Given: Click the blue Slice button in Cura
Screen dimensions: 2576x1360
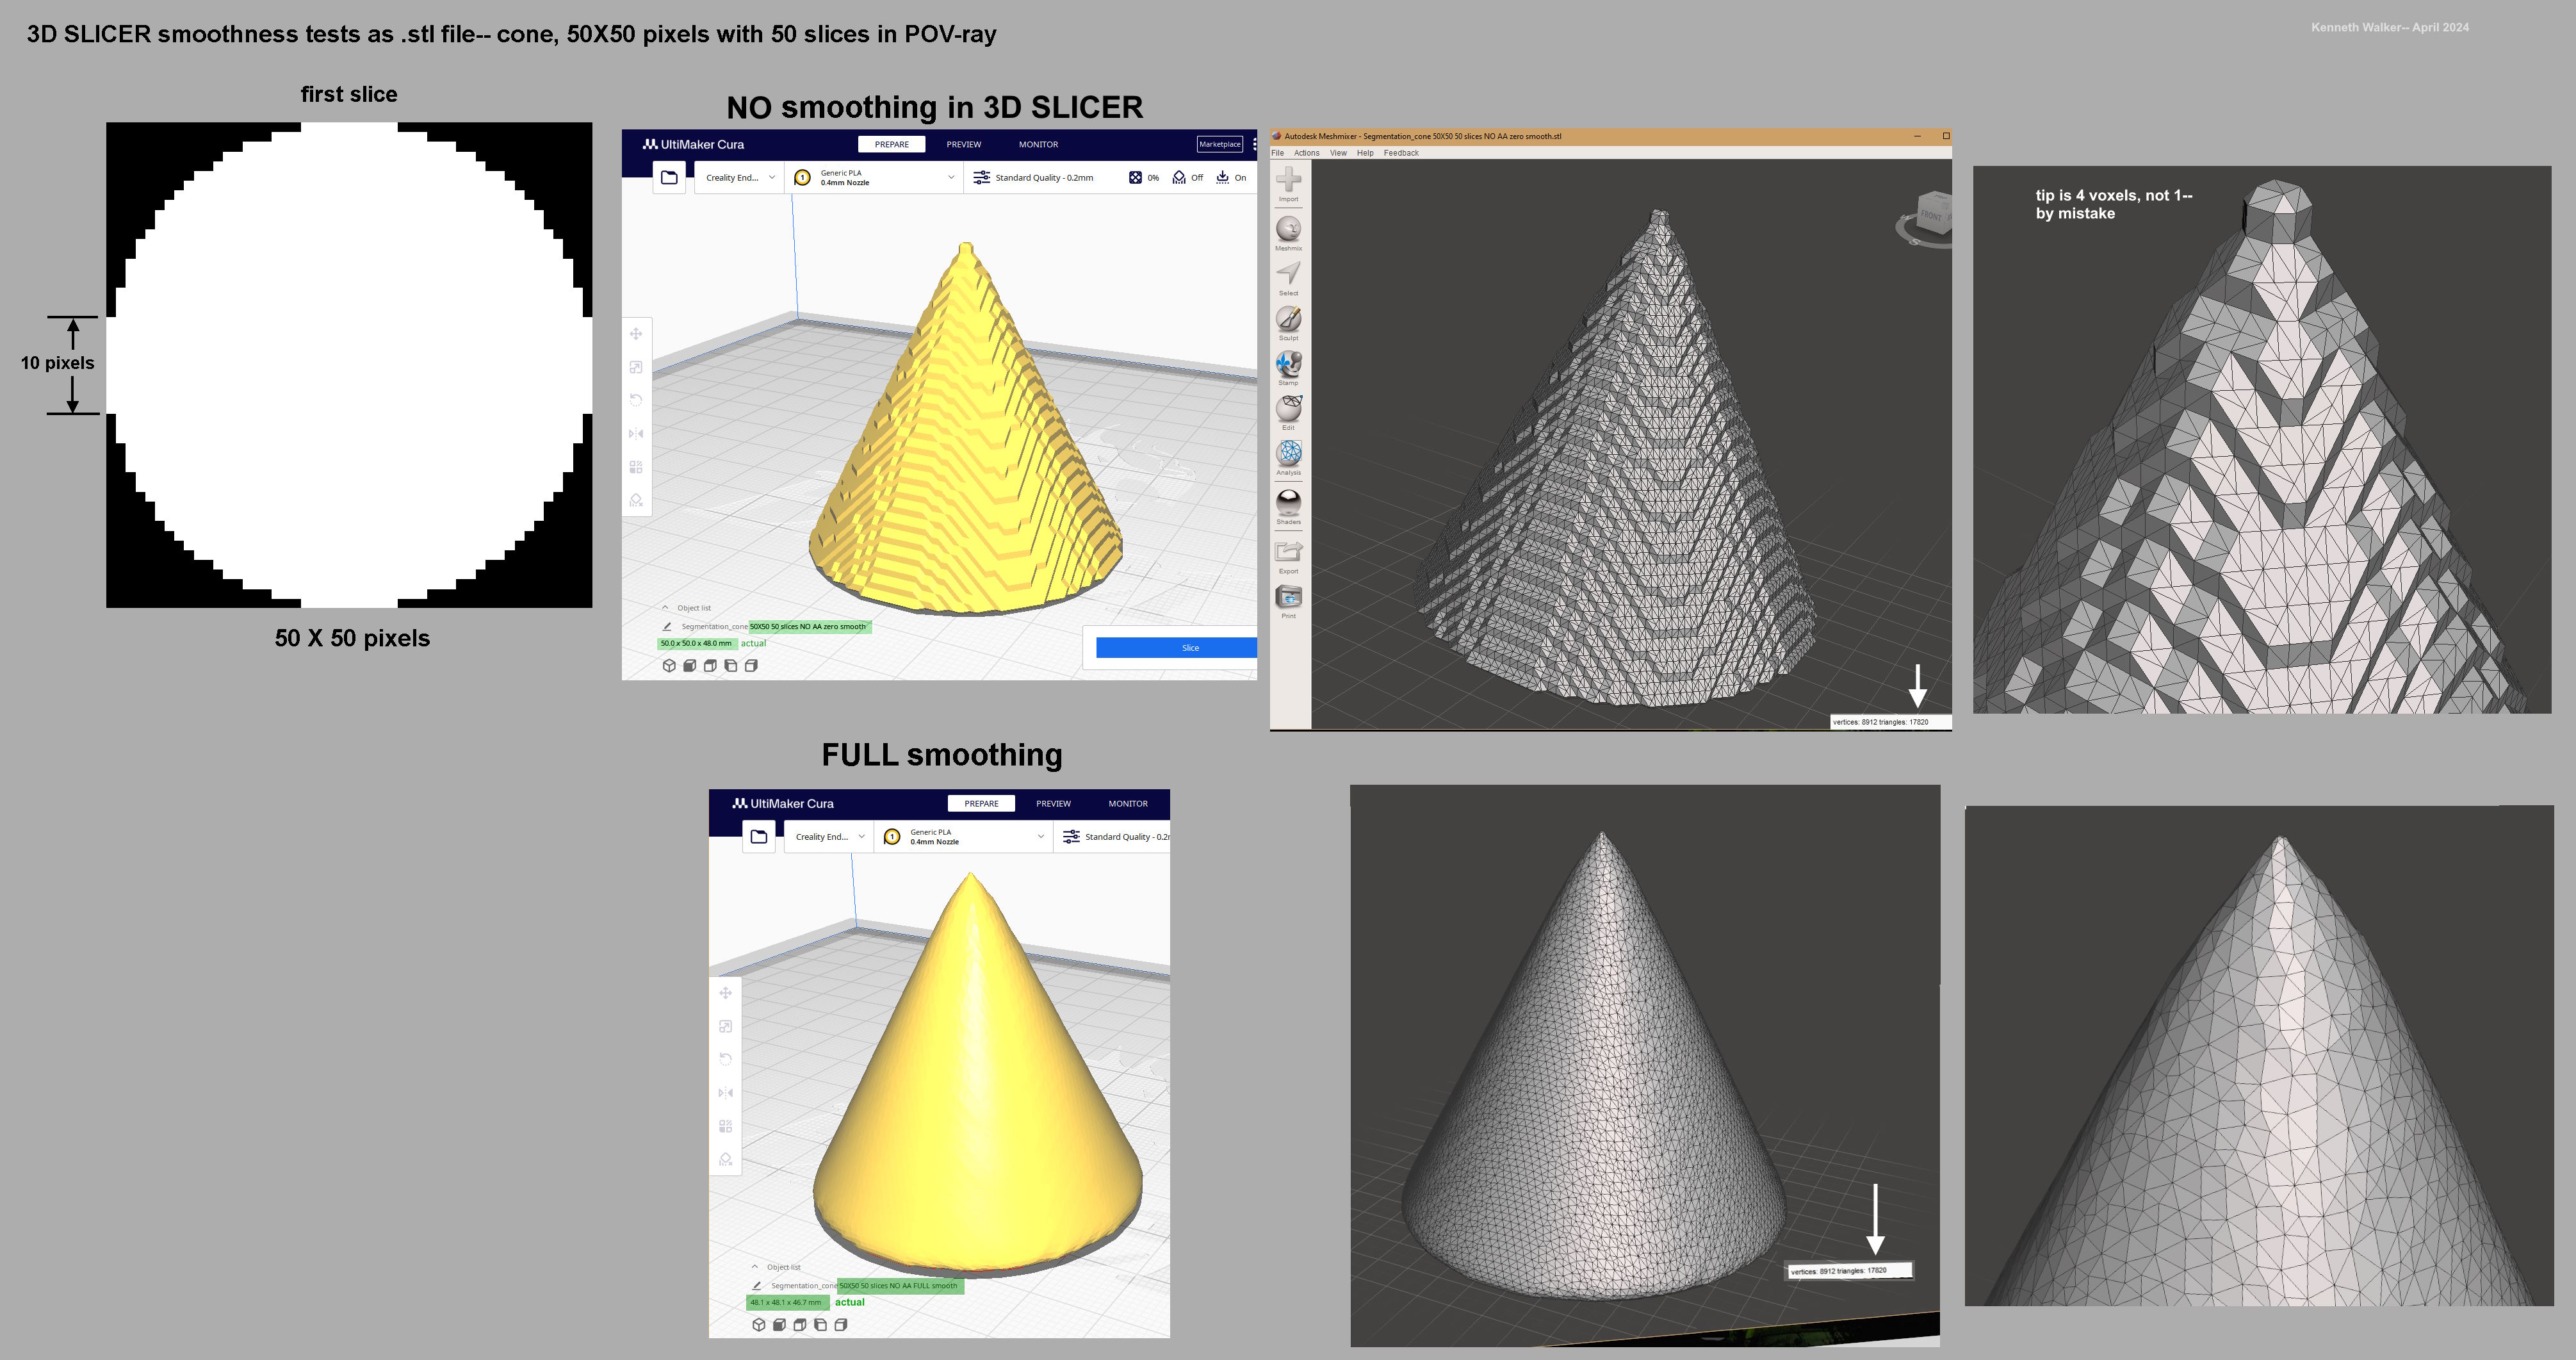Looking at the screenshot, I should pos(1177,648).
